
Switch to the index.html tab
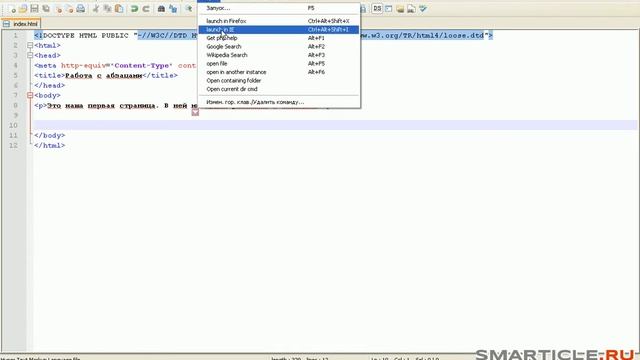pos(21,24)
